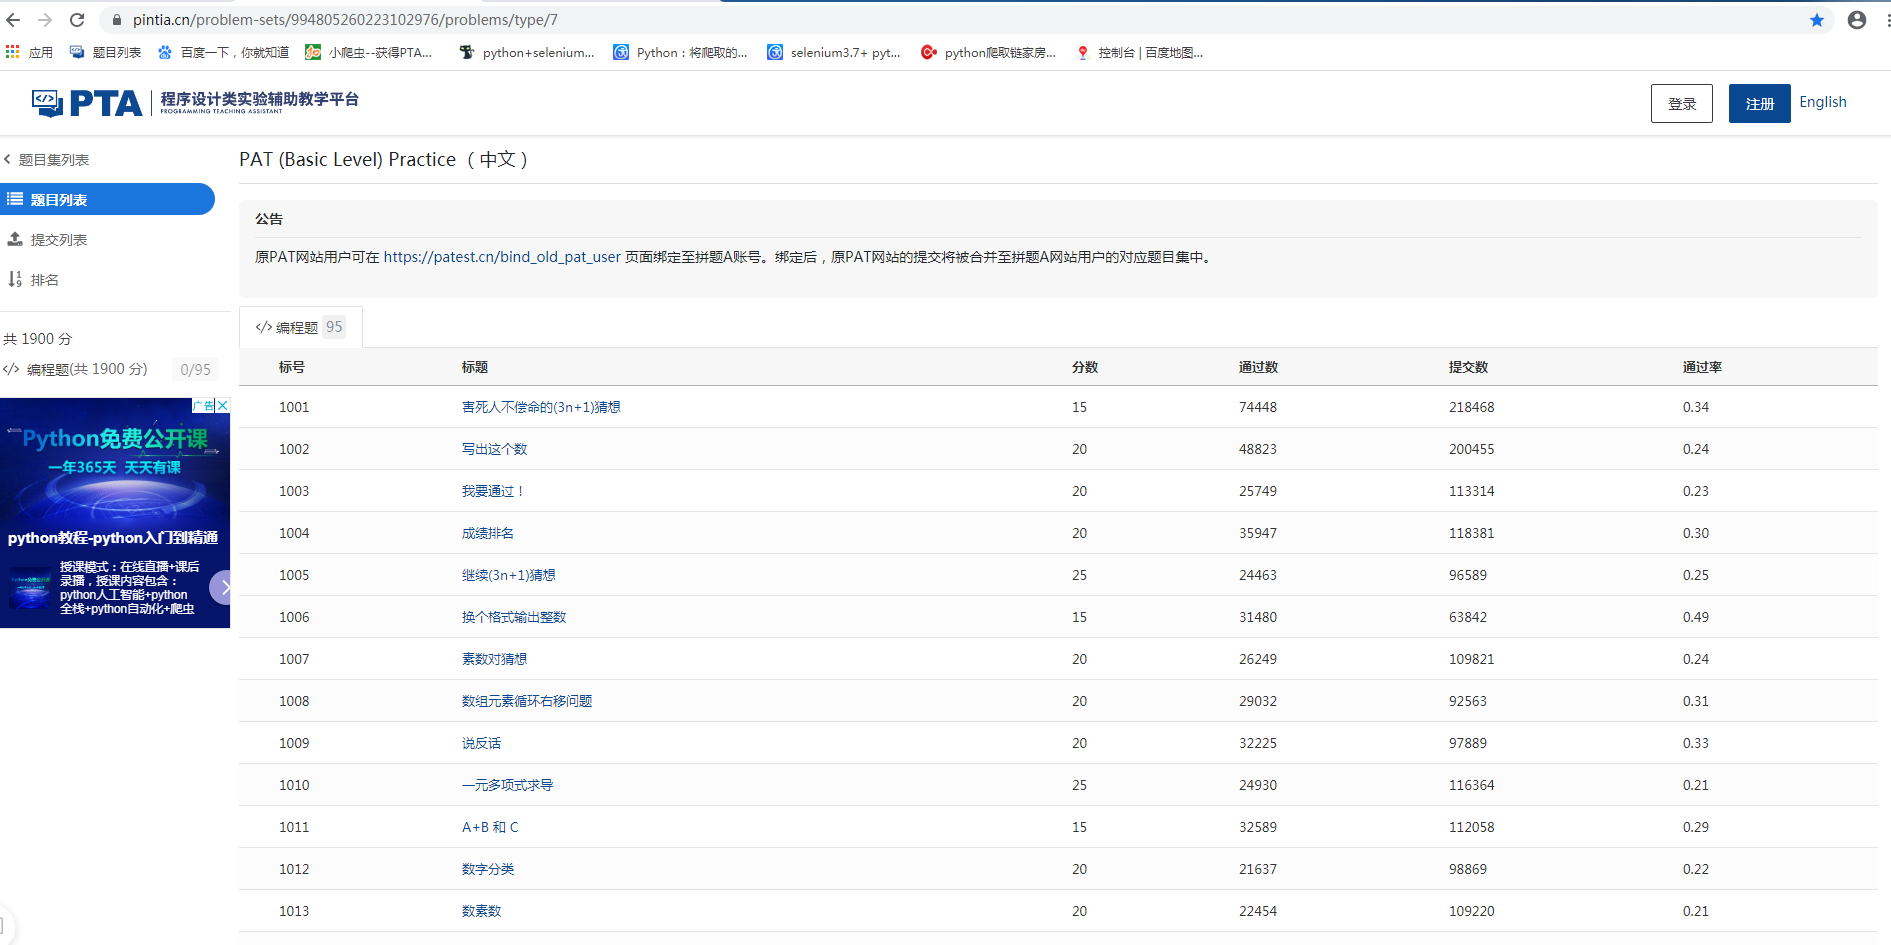The width and height of the screenshot is (1891, 945).
Task: Open the browser profile avatar
Action: [x=1857, y=19]
